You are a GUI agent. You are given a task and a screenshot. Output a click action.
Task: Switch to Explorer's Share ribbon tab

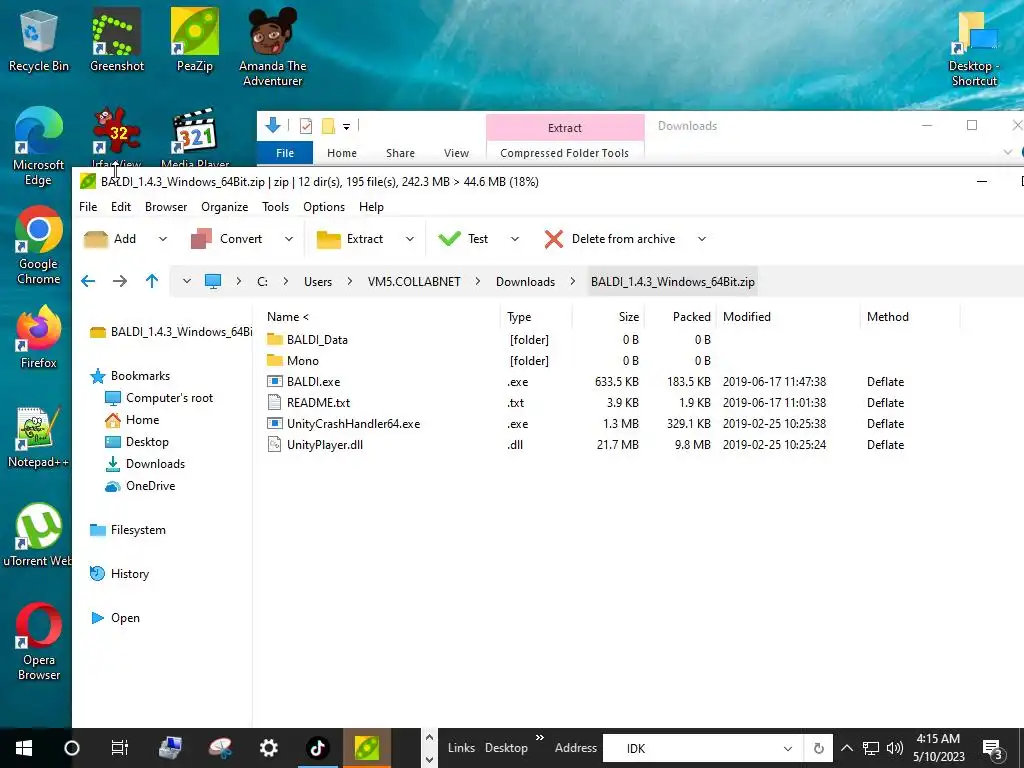400,153
